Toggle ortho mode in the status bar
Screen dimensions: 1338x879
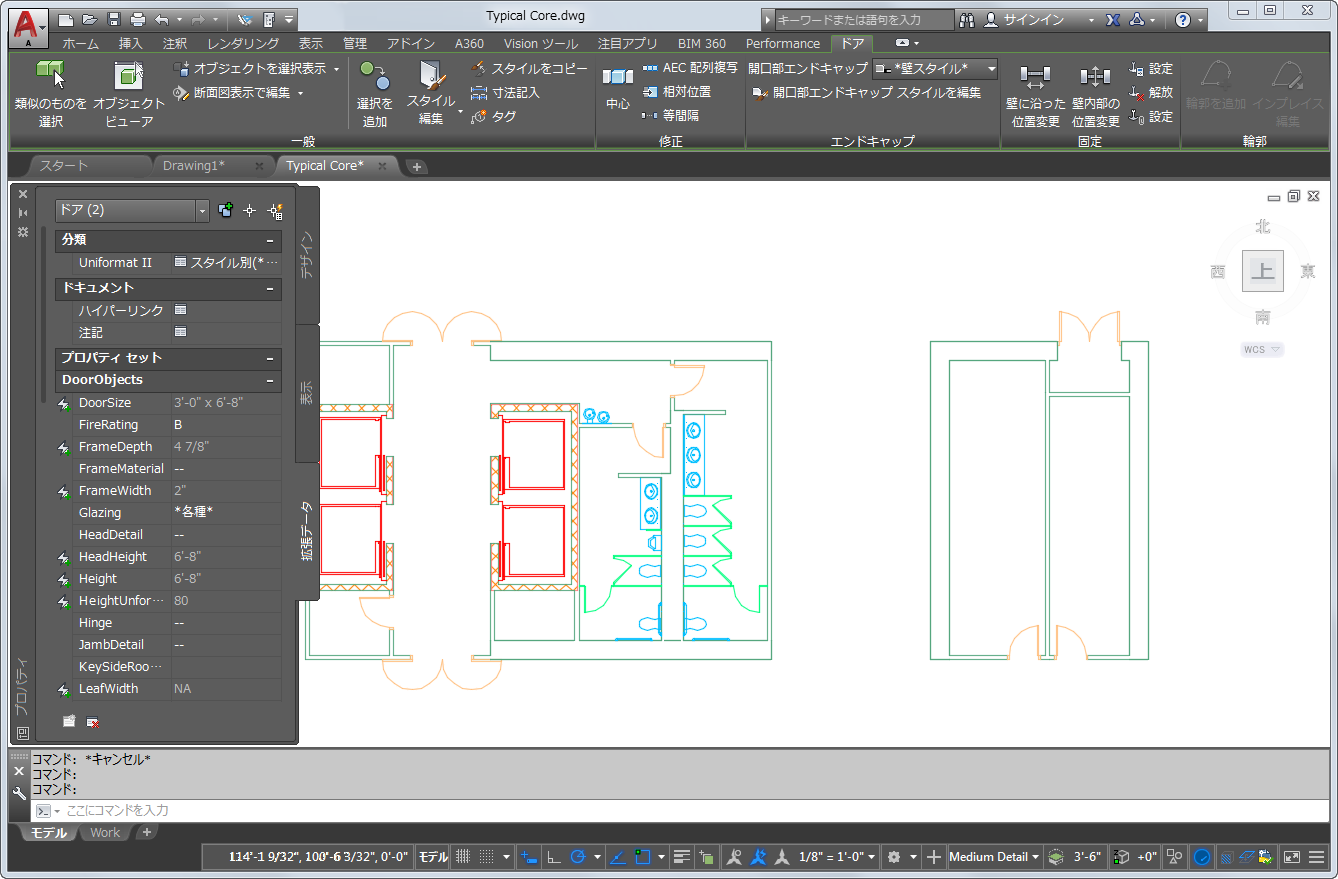[553, 857]
